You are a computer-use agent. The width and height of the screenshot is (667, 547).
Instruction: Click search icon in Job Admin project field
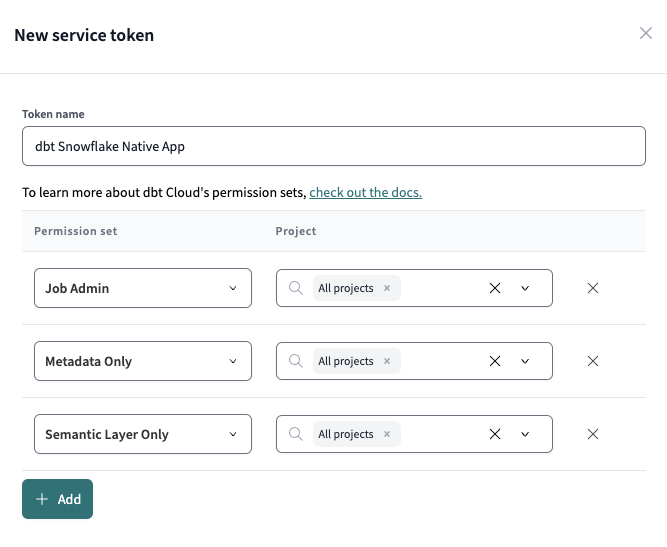(x=295, y=288)
